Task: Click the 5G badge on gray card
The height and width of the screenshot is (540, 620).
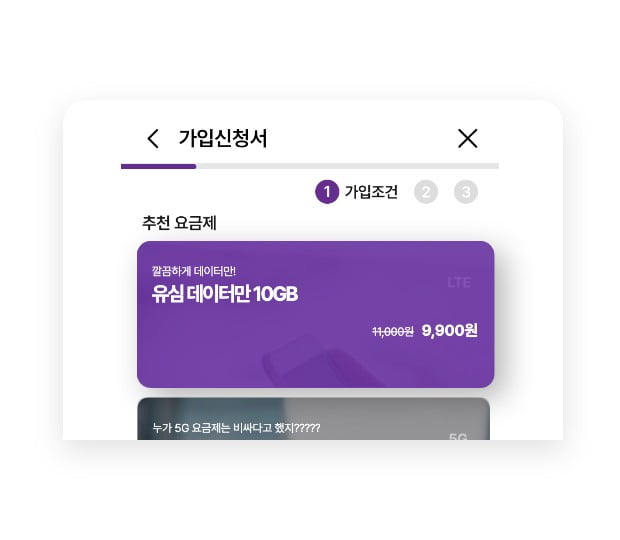Action: [x=458, y=436]
